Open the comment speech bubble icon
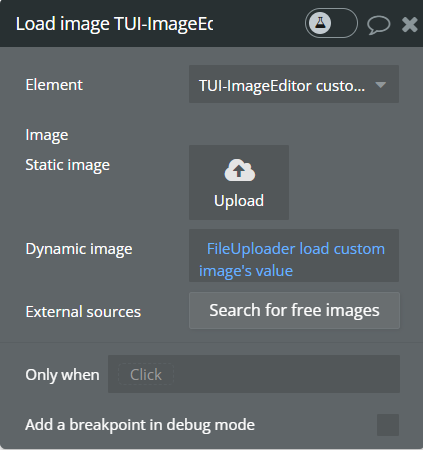The width and height of the screenshot is (423, 450). click(x=379, y=25)
